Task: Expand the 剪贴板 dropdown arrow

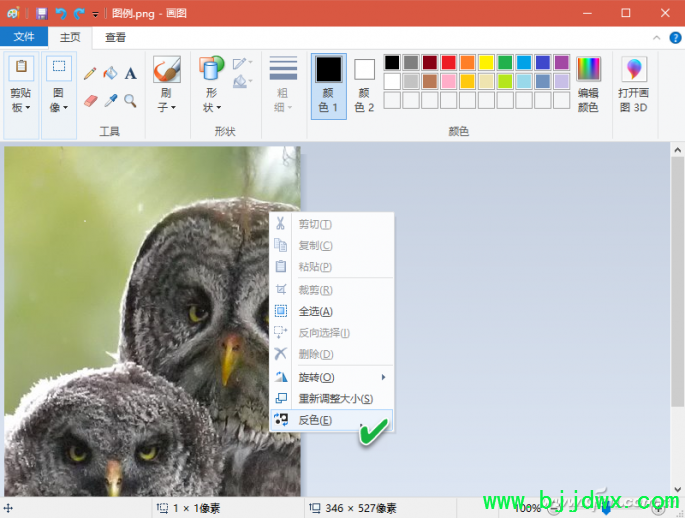Action: coord(28,107)
